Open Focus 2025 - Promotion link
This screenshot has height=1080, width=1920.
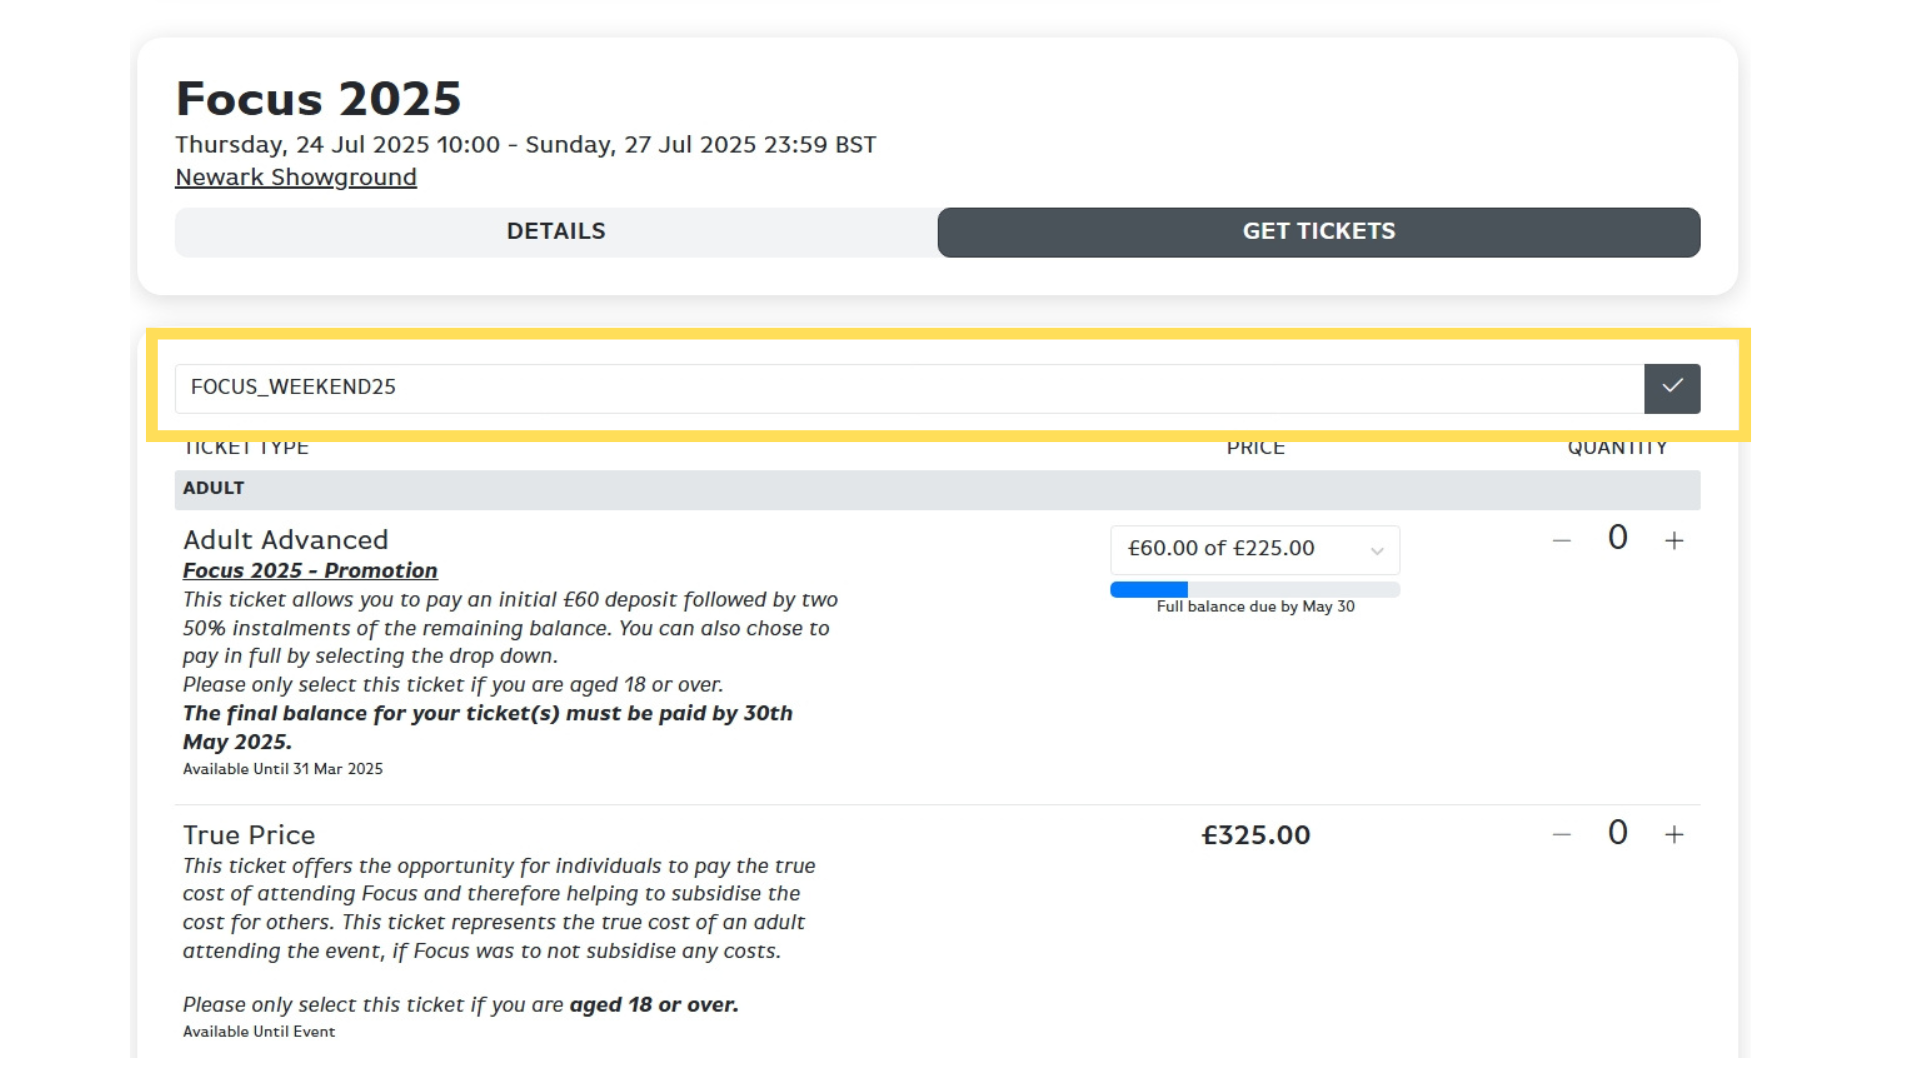(x=310, y=570)
